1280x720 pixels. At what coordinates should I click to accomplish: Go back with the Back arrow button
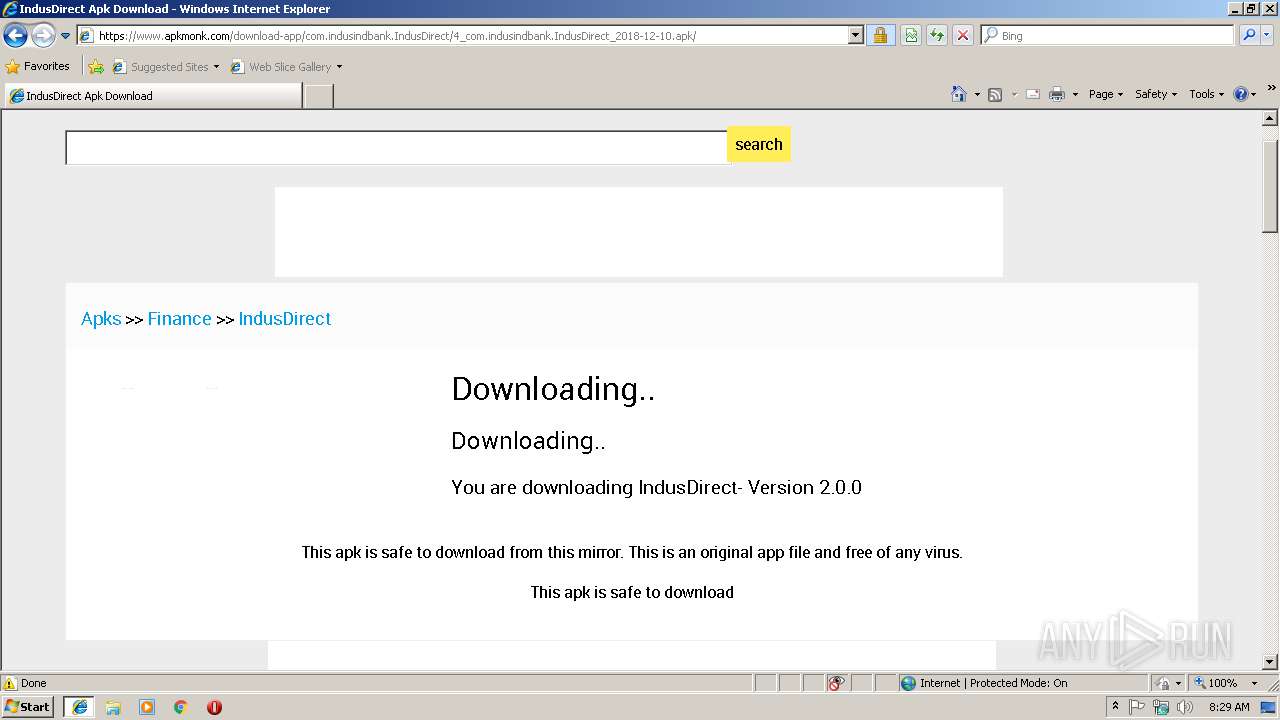tap(16, 36)
